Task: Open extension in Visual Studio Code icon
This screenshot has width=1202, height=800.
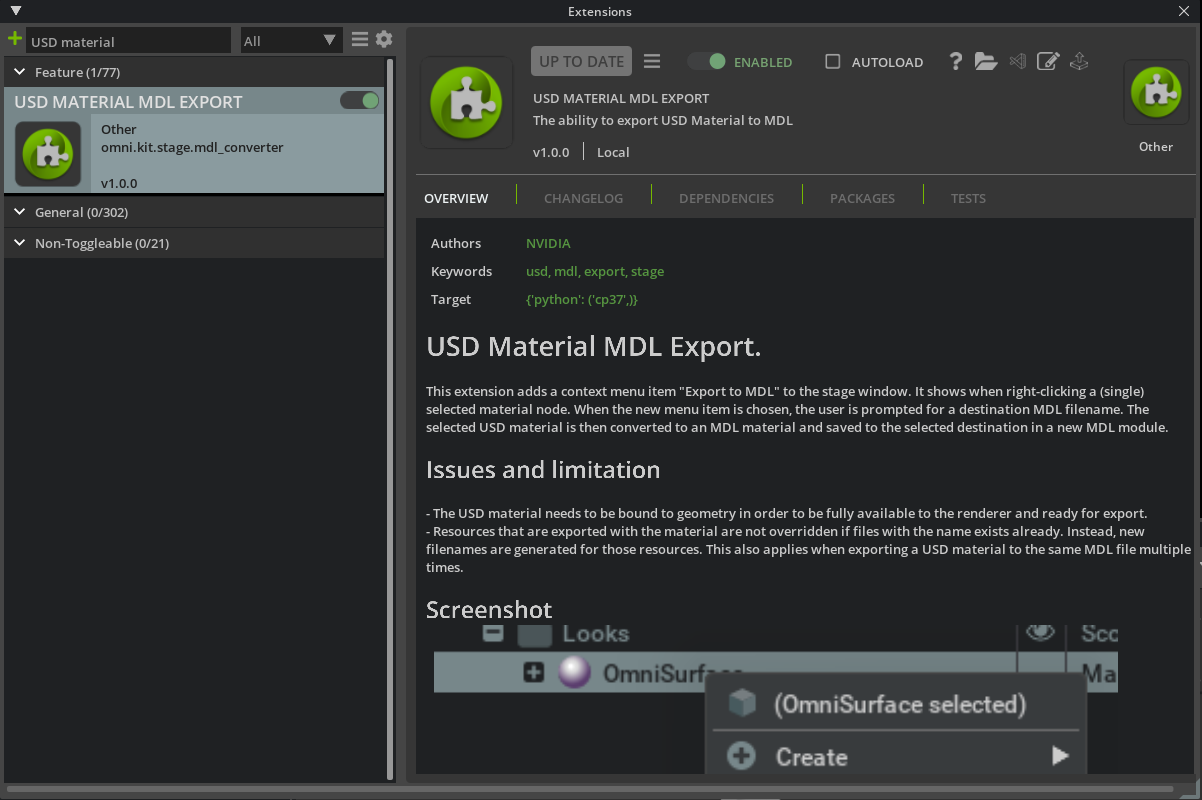Action: [1018, 61]
